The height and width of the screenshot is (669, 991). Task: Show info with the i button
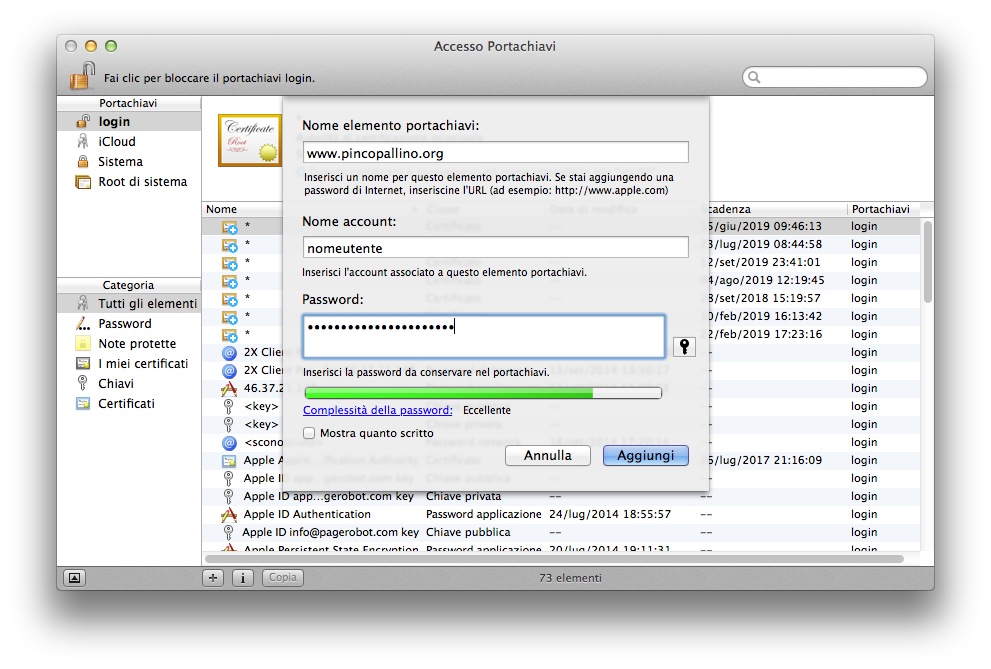(x=242, y=578)
